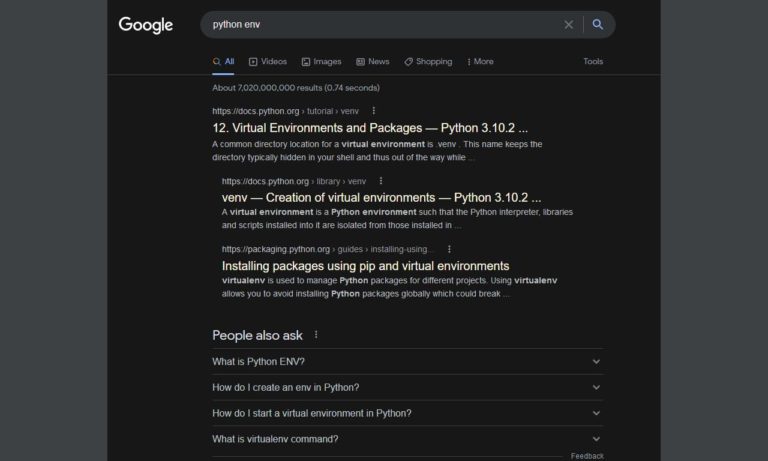Click the About 7,020,000,000 results text

click(x=296, y=88)
